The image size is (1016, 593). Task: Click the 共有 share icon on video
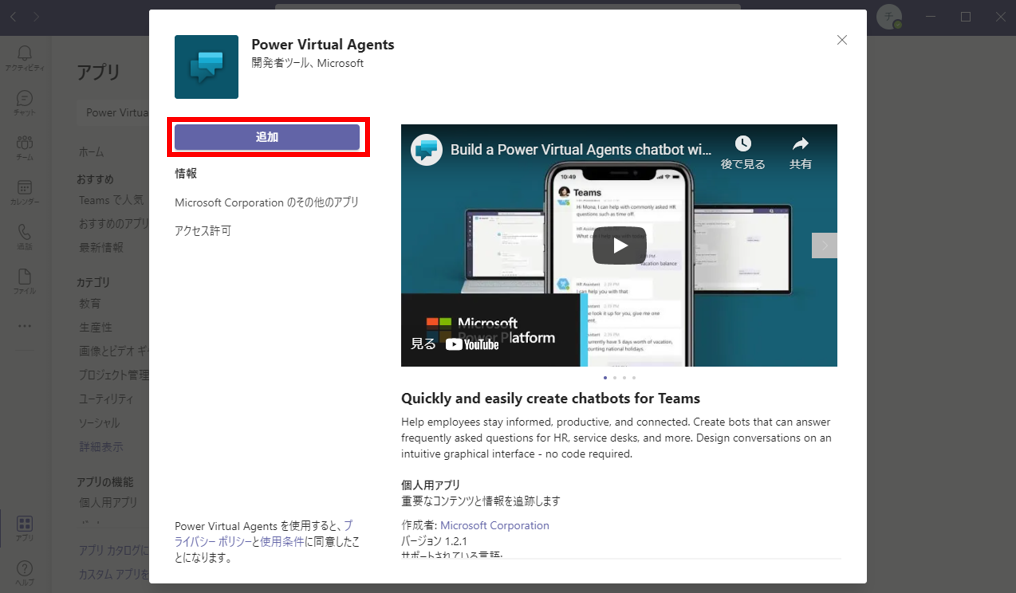click(x=800, y=144)
